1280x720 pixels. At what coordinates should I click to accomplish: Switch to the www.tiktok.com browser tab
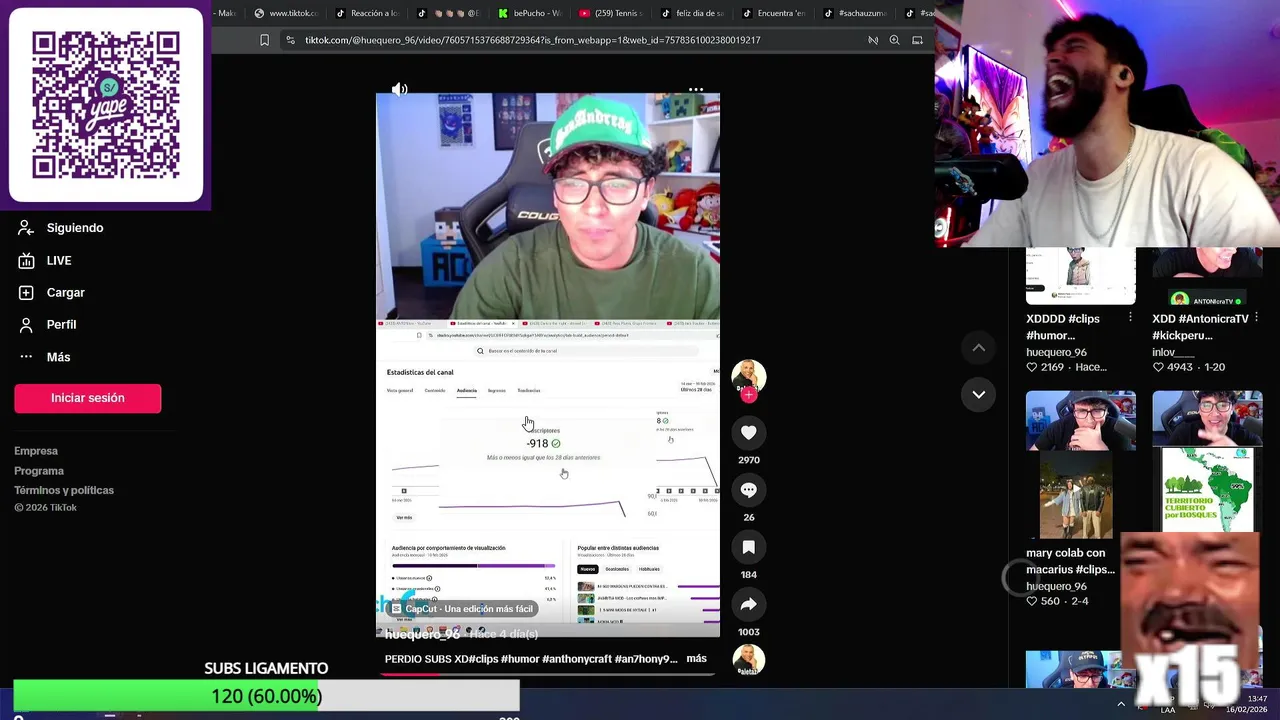pyautogui.click(x=286, y=13)
